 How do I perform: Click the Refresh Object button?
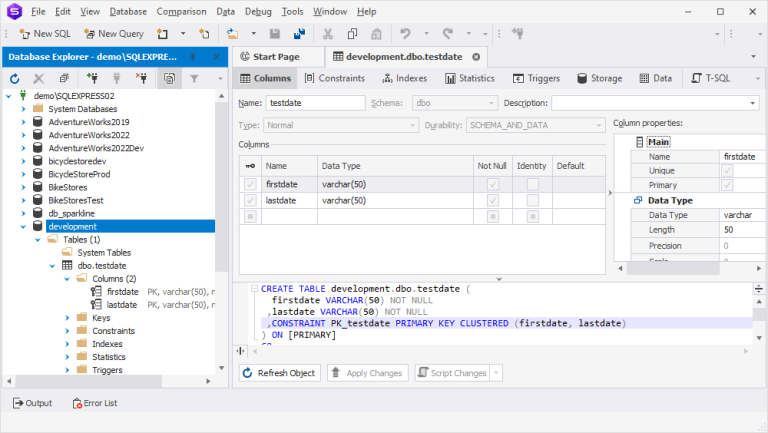(x=280, y=373)
